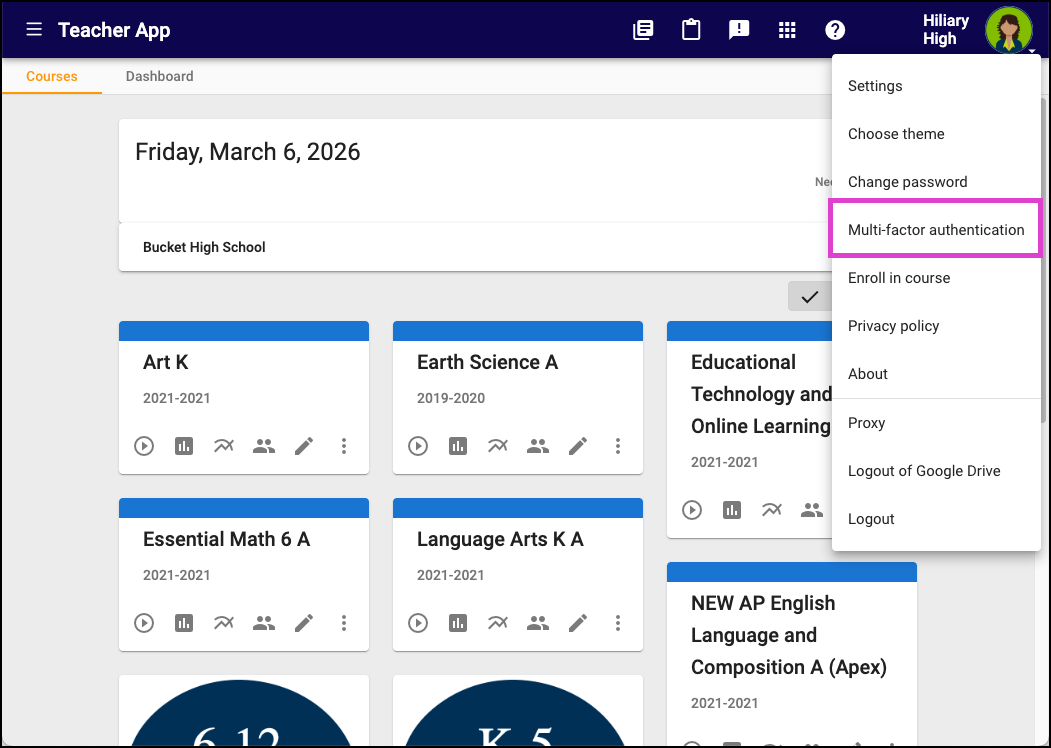
Task: Select Change password menu item
Action: click(936, 182)
